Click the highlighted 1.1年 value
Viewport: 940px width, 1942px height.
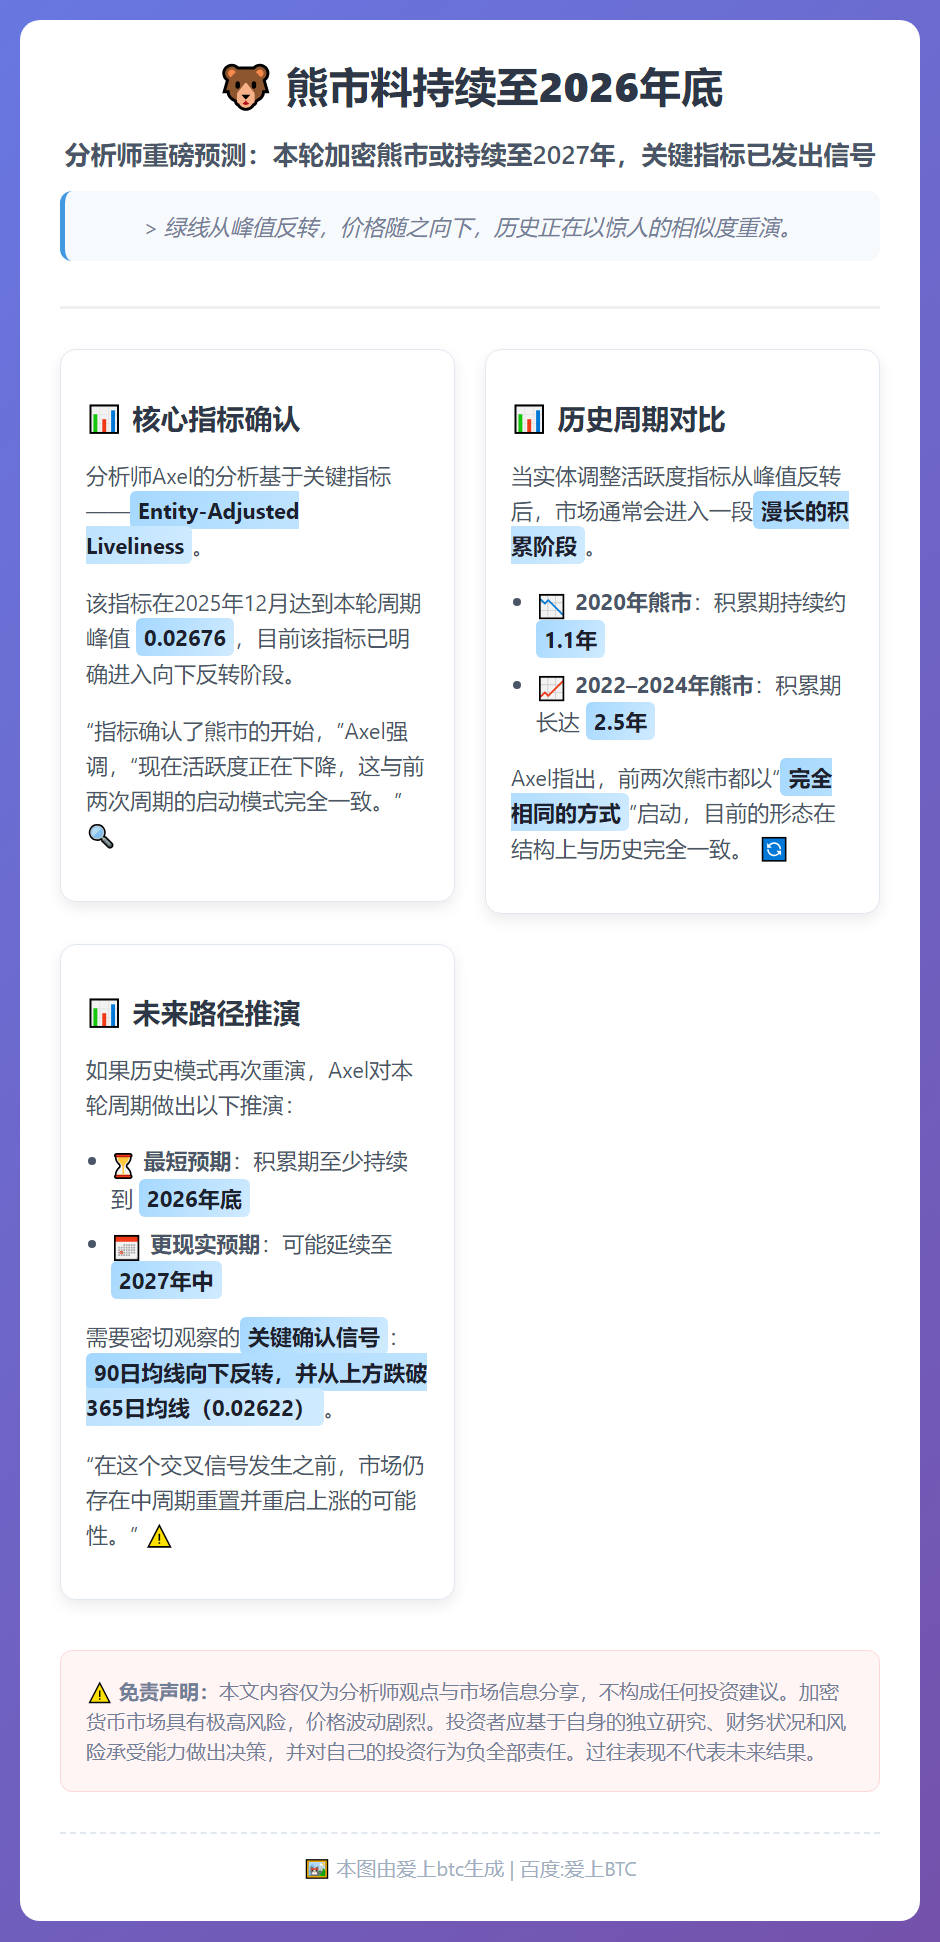pos(570,639)
